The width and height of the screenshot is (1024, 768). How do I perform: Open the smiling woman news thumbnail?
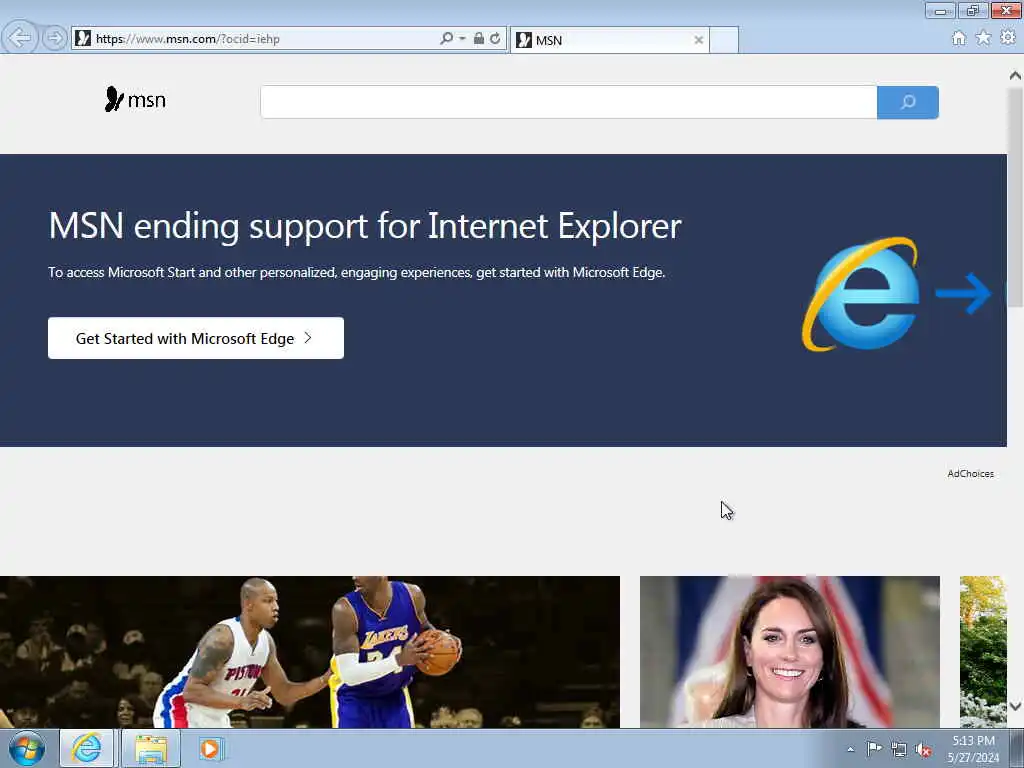coord(790,652)
